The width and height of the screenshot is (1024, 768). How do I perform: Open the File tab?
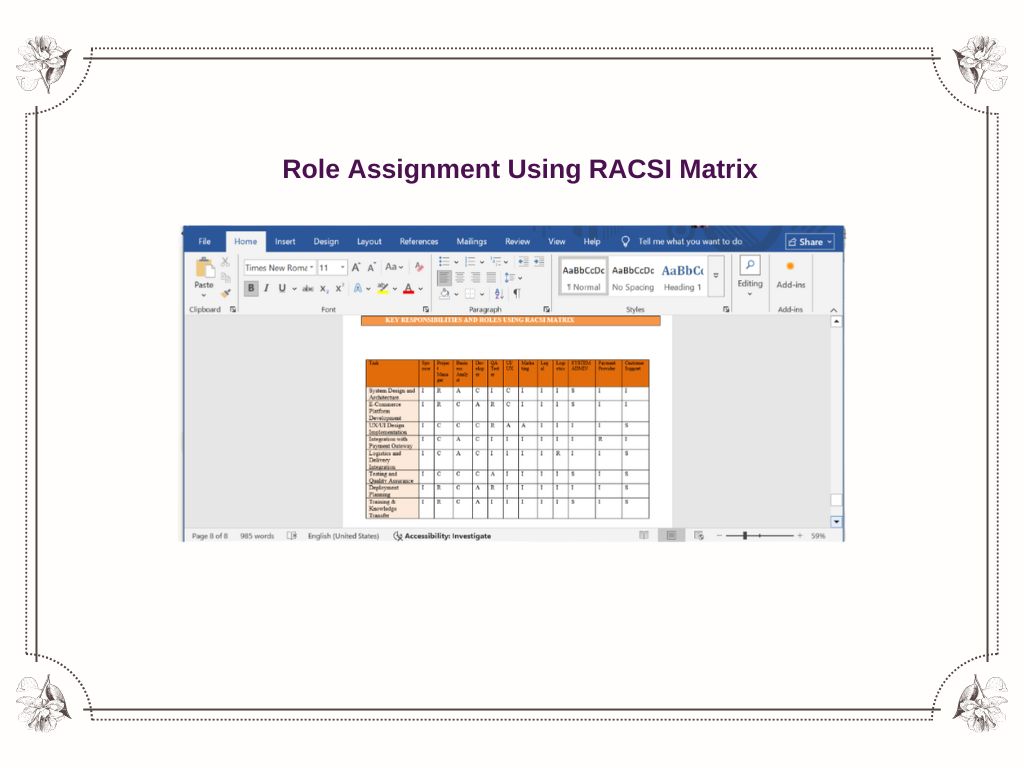tap(204, 242)
